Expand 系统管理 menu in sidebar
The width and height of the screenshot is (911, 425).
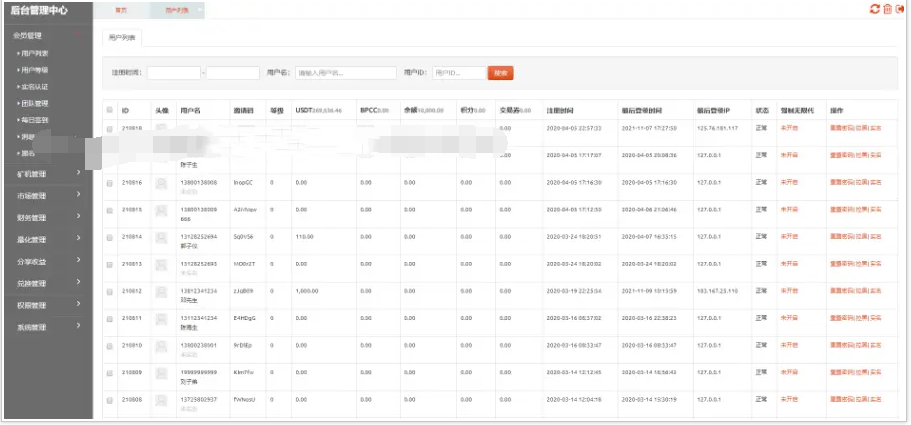pyautogui.click(x=47, y=327)
